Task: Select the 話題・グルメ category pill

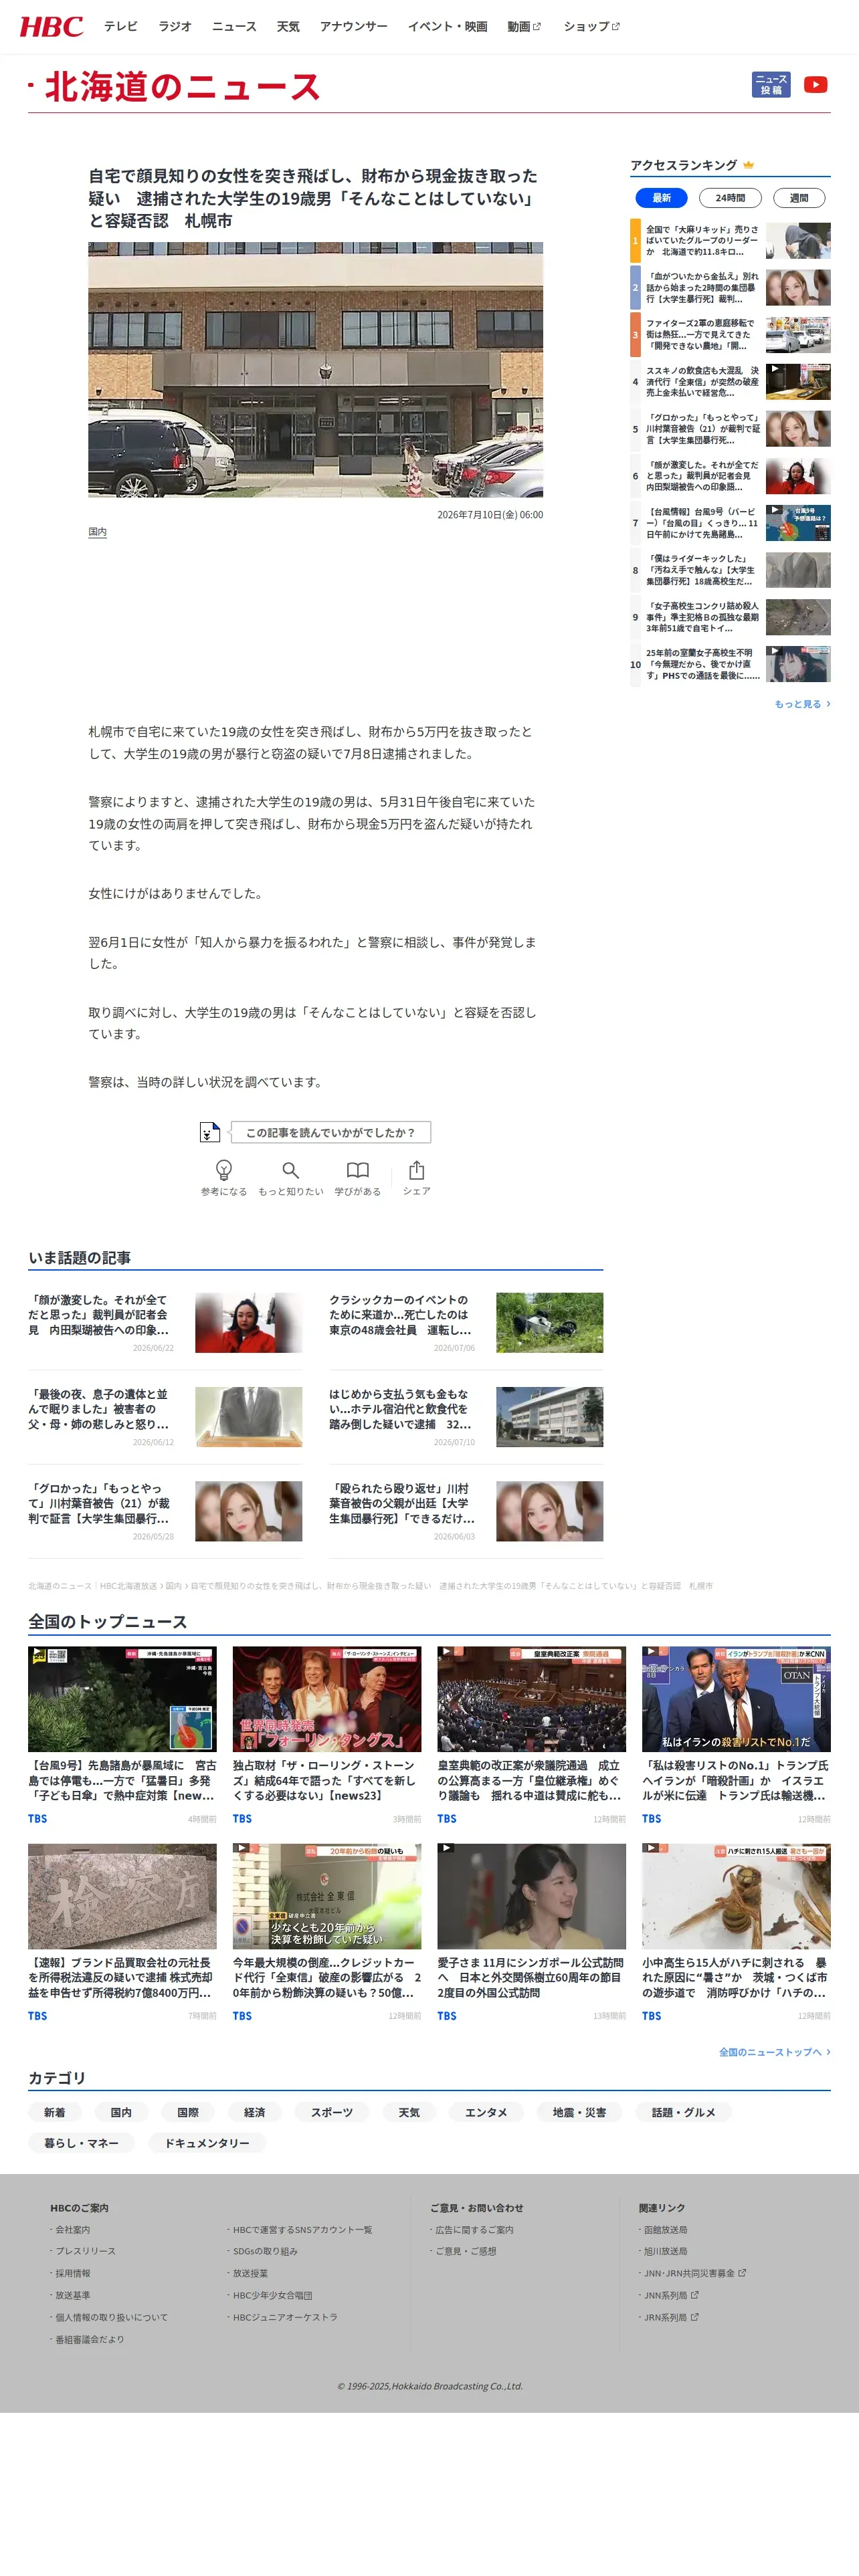Action: [x=684, y=2112]
